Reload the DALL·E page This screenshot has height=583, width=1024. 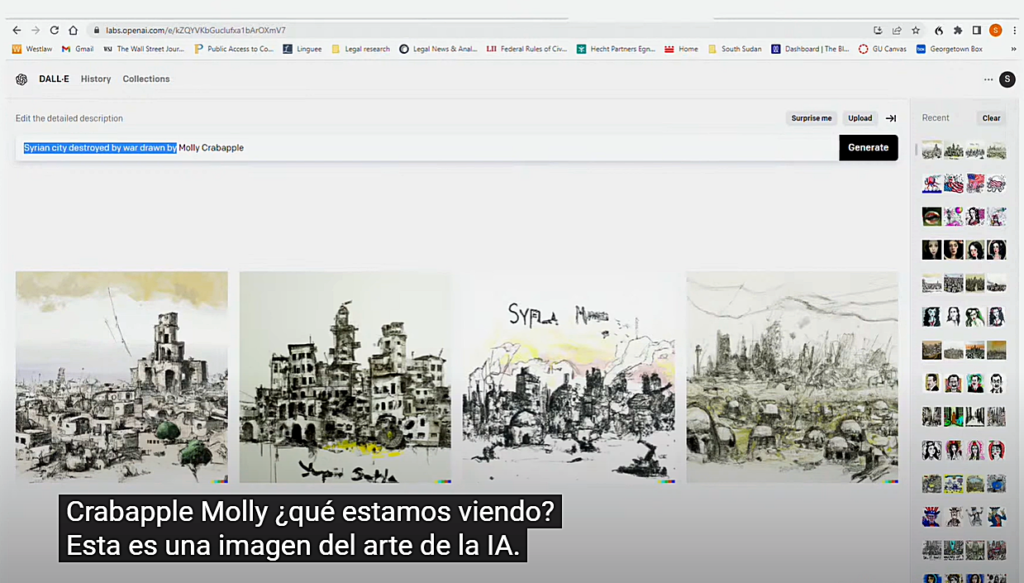[54, 30]
